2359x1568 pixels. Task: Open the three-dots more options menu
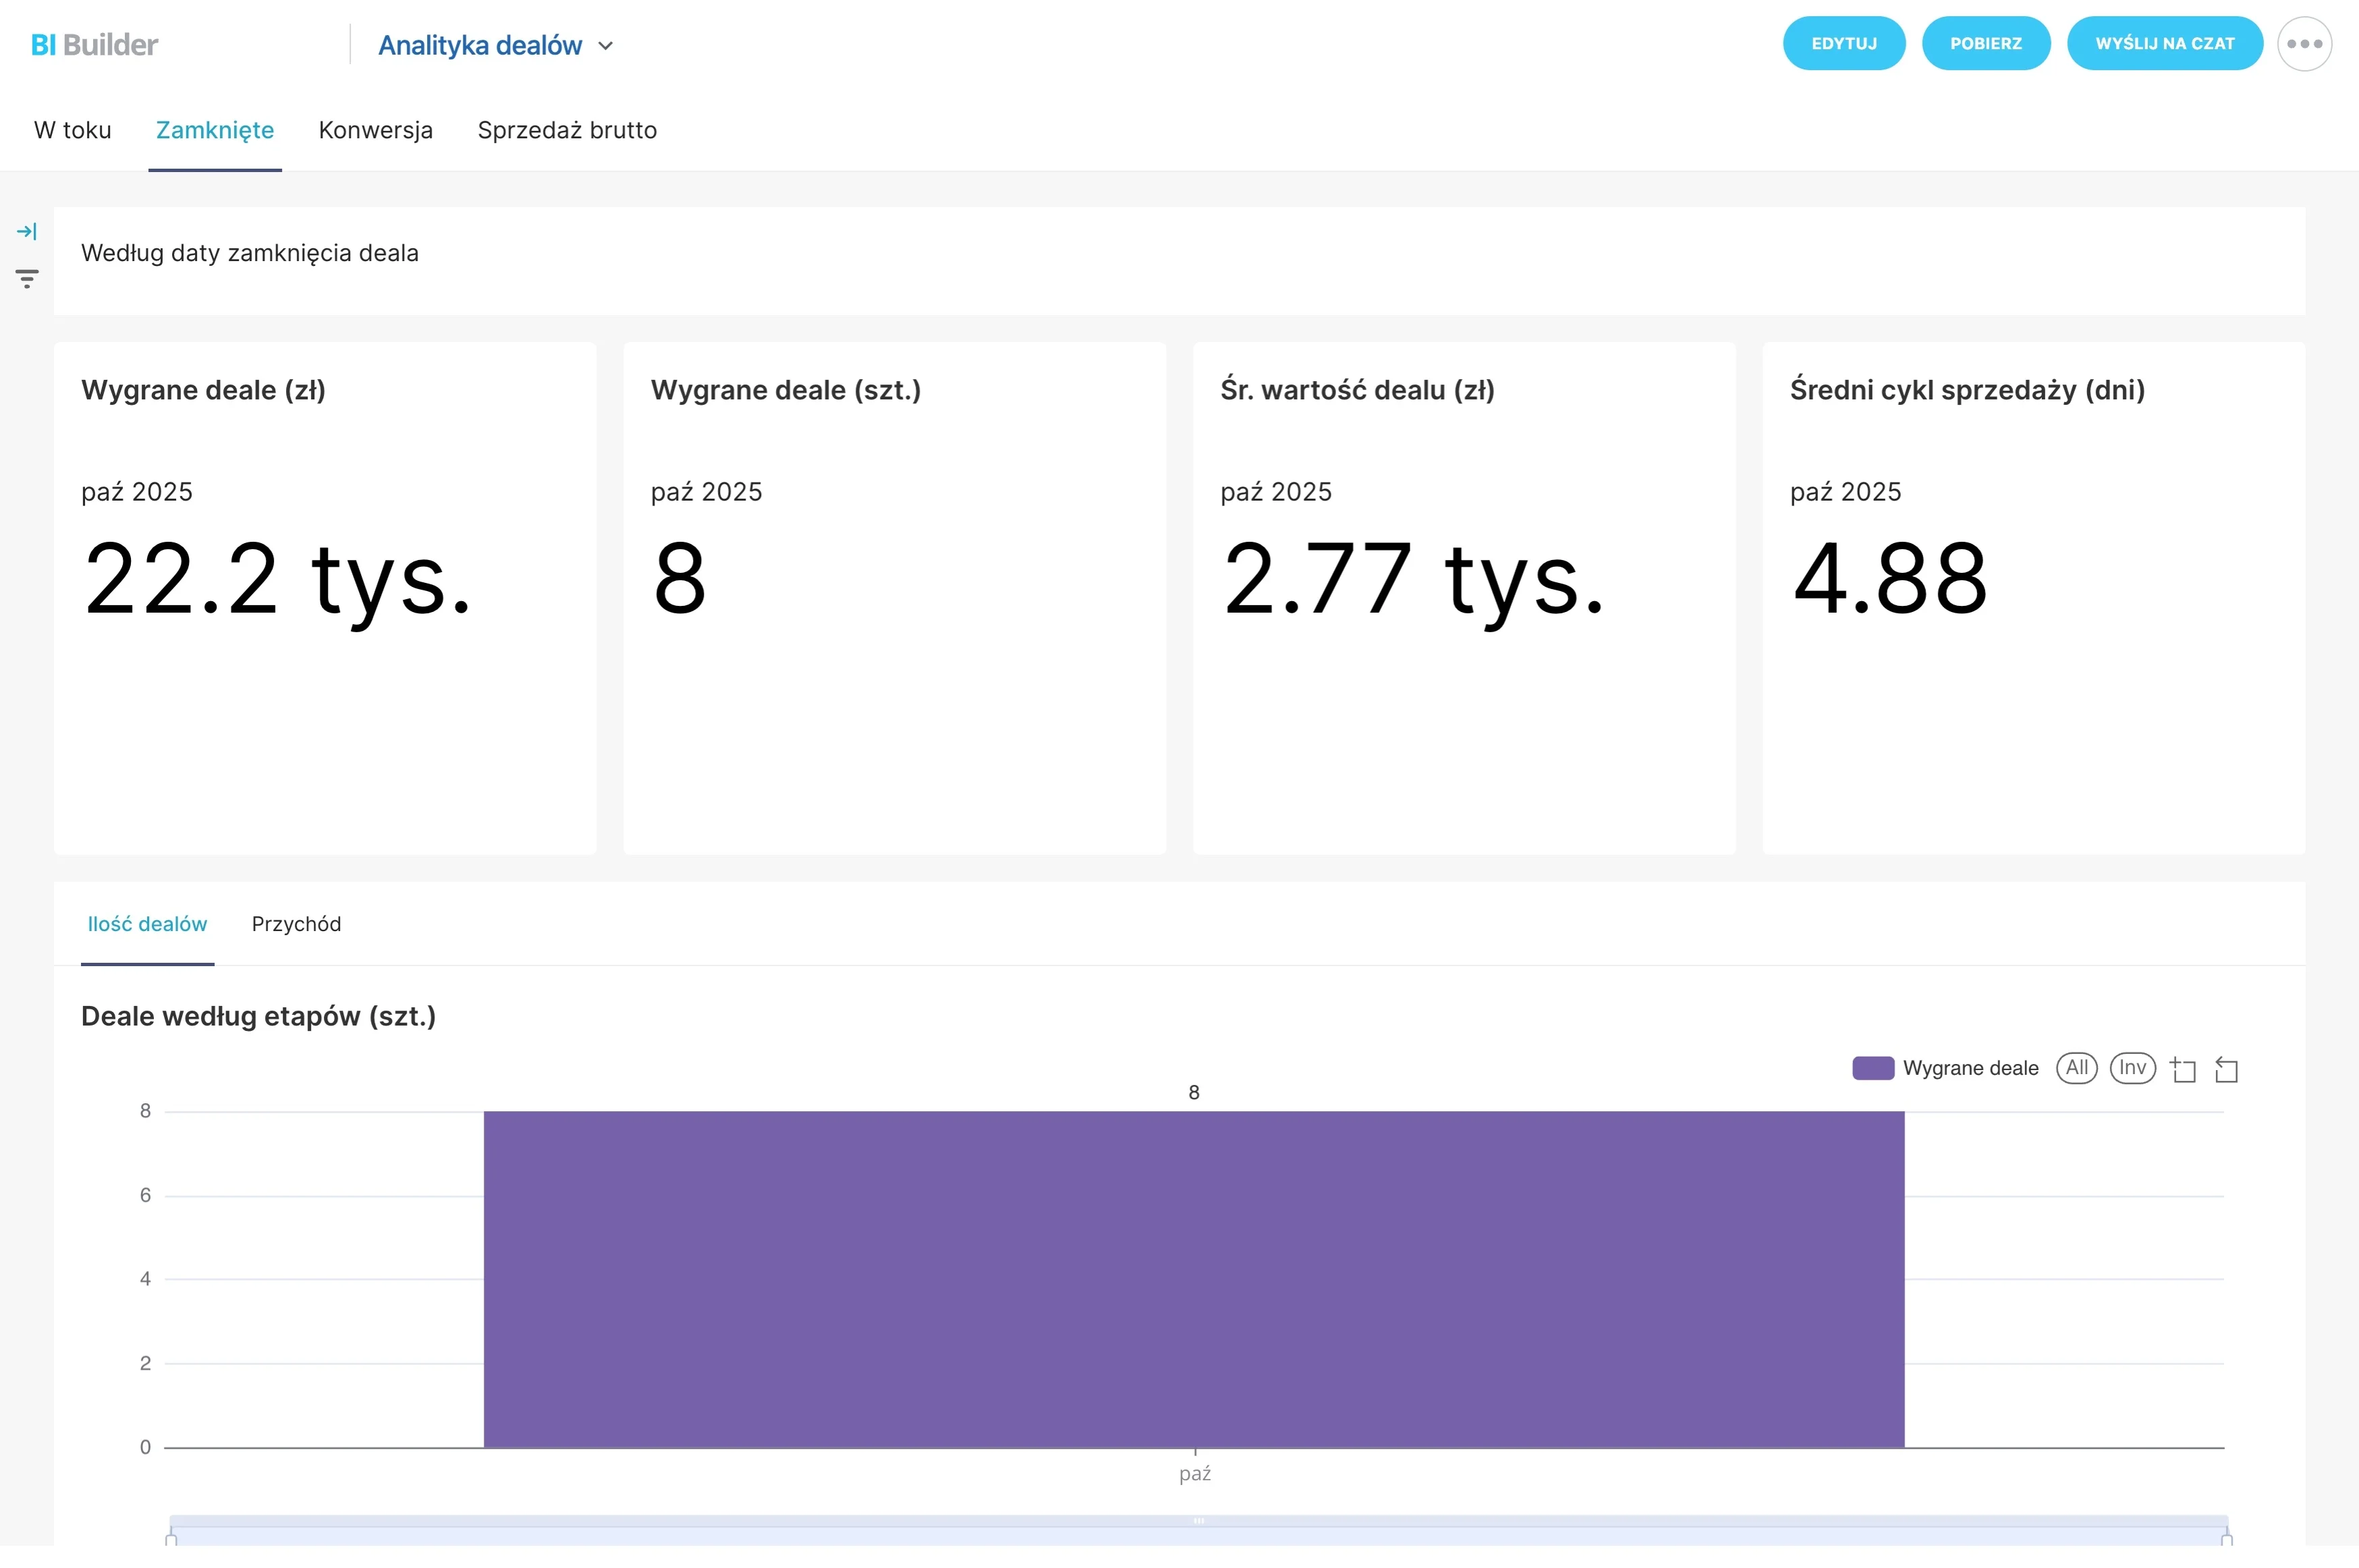tap(2304, 44)
